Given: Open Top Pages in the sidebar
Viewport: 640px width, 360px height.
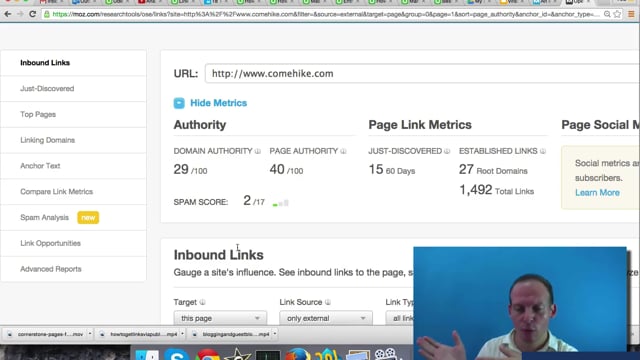Looking at the screenshot, I should (73, 114).
